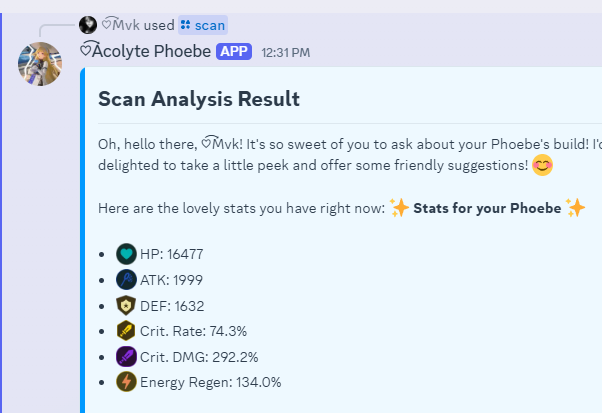Screen dimensions: 602x413
Task: Click the small Mvk user avatar
Action: 88,25
